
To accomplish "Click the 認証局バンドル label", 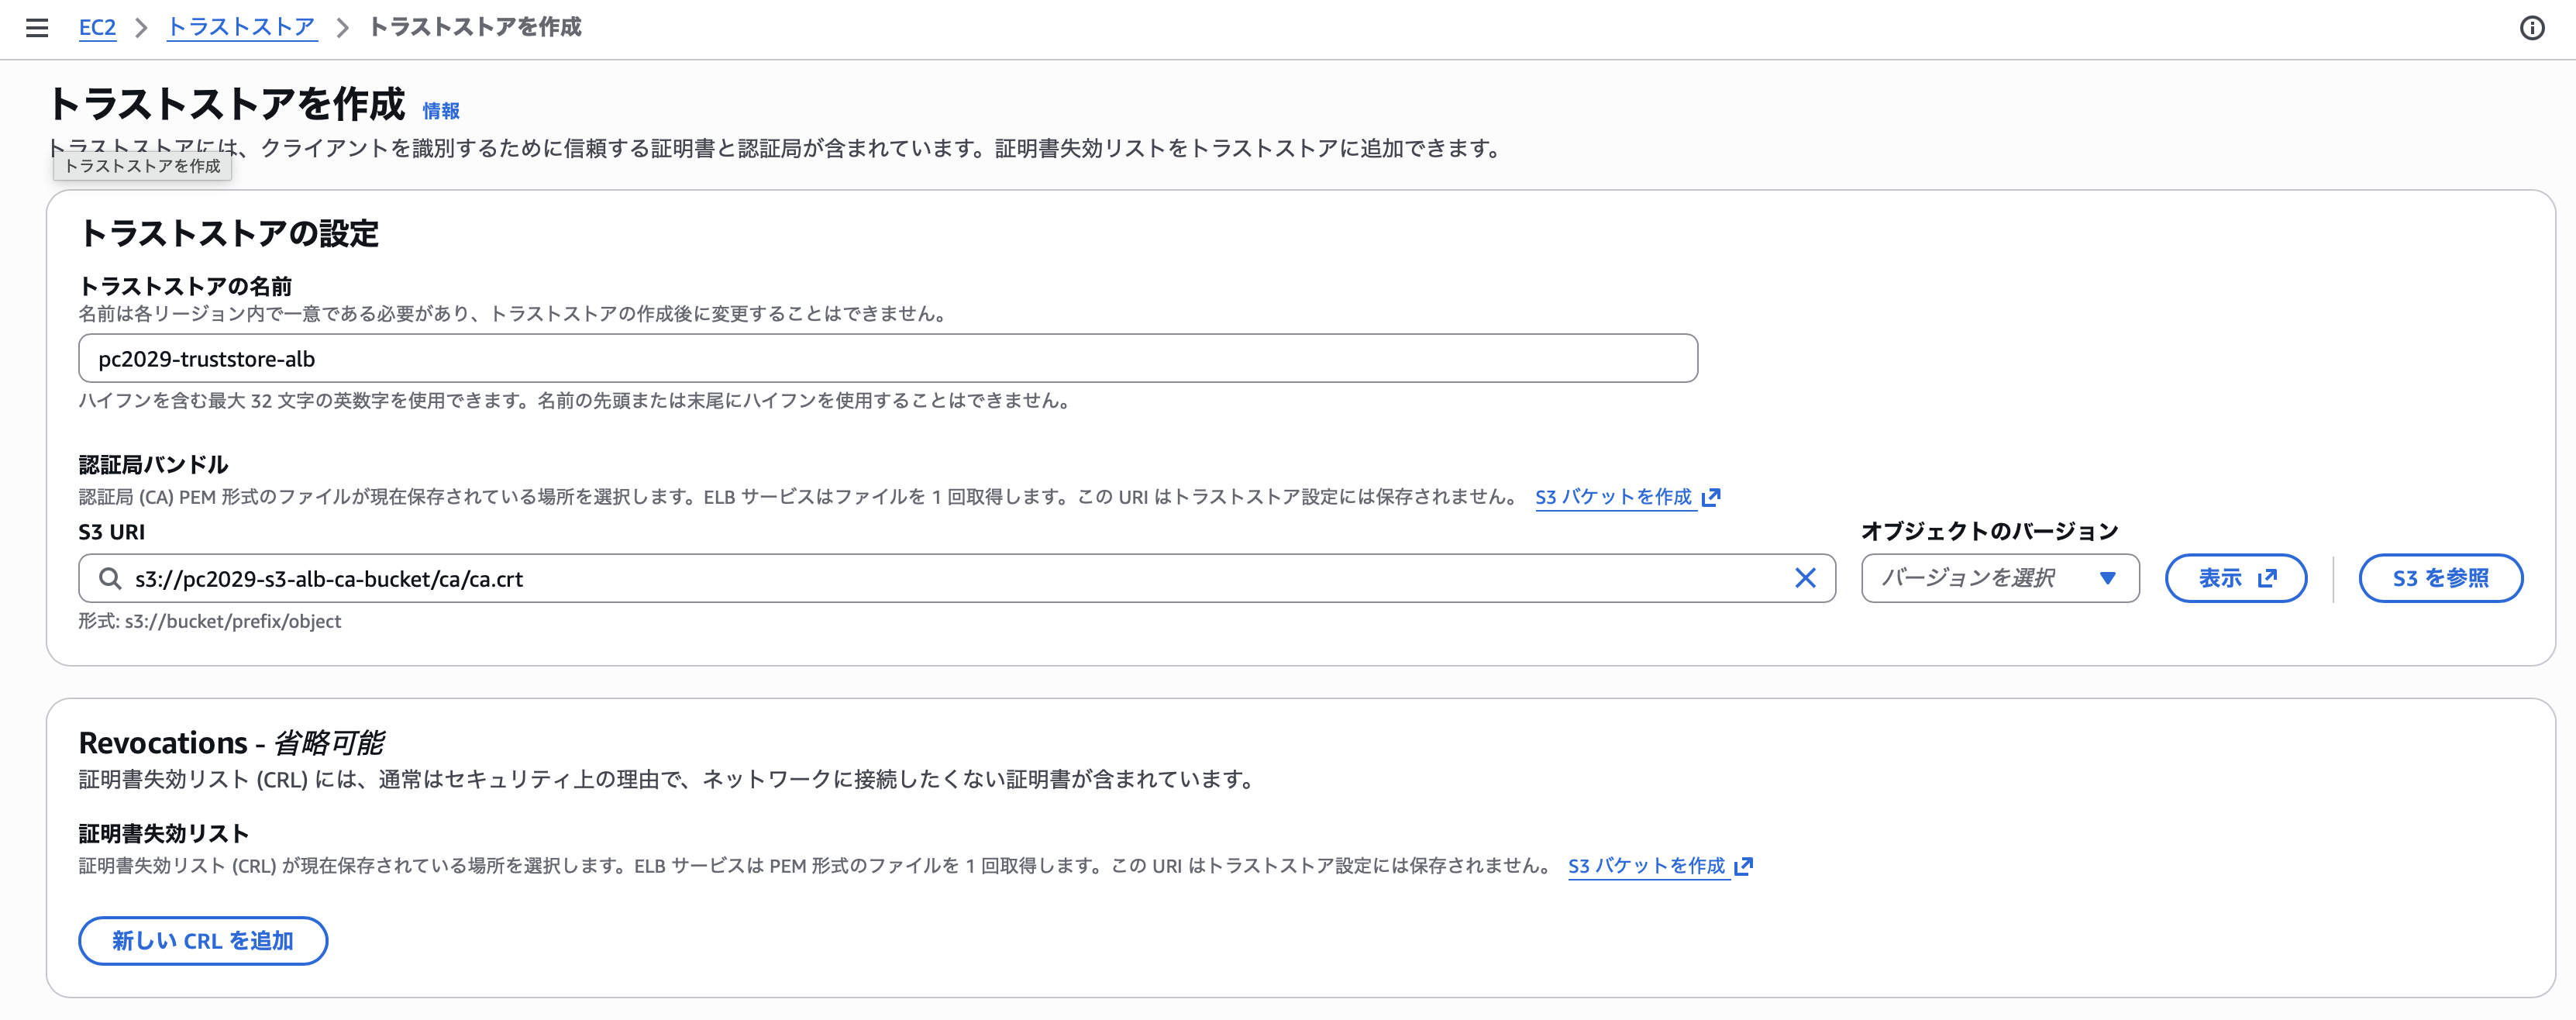I will (x=154, y=465).
